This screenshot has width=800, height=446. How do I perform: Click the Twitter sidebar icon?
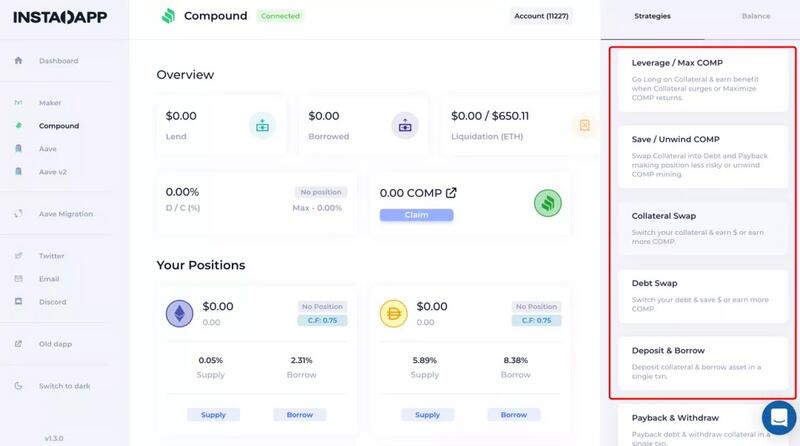18,256
